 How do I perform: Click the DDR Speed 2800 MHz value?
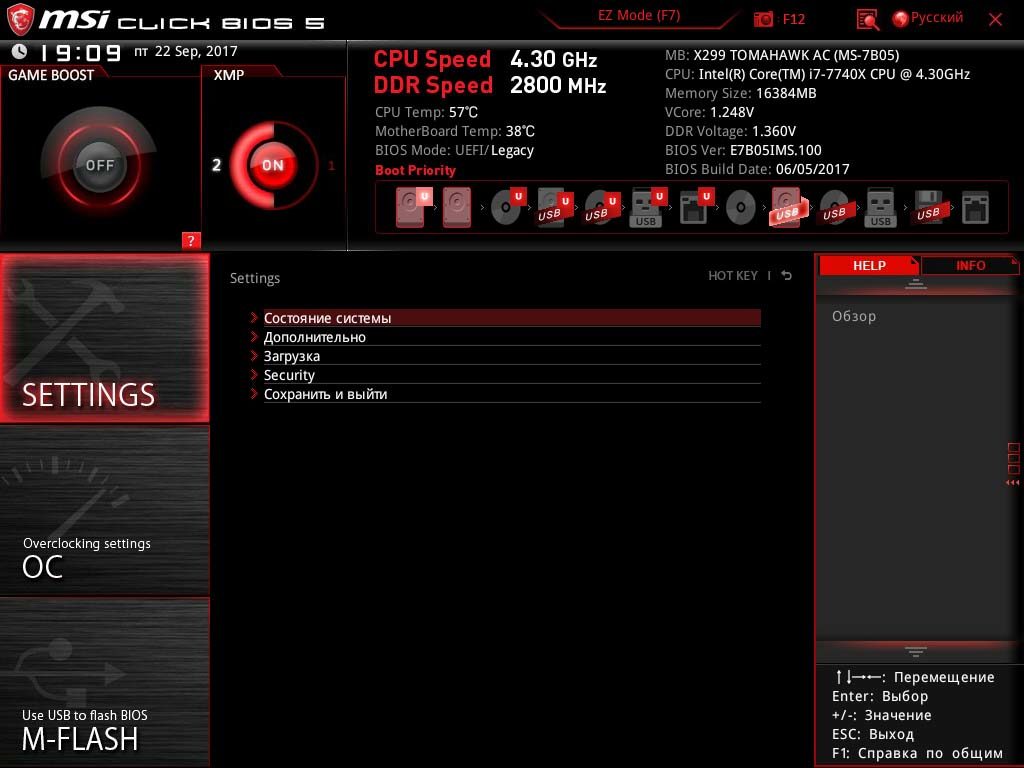[x=558, y=86]
